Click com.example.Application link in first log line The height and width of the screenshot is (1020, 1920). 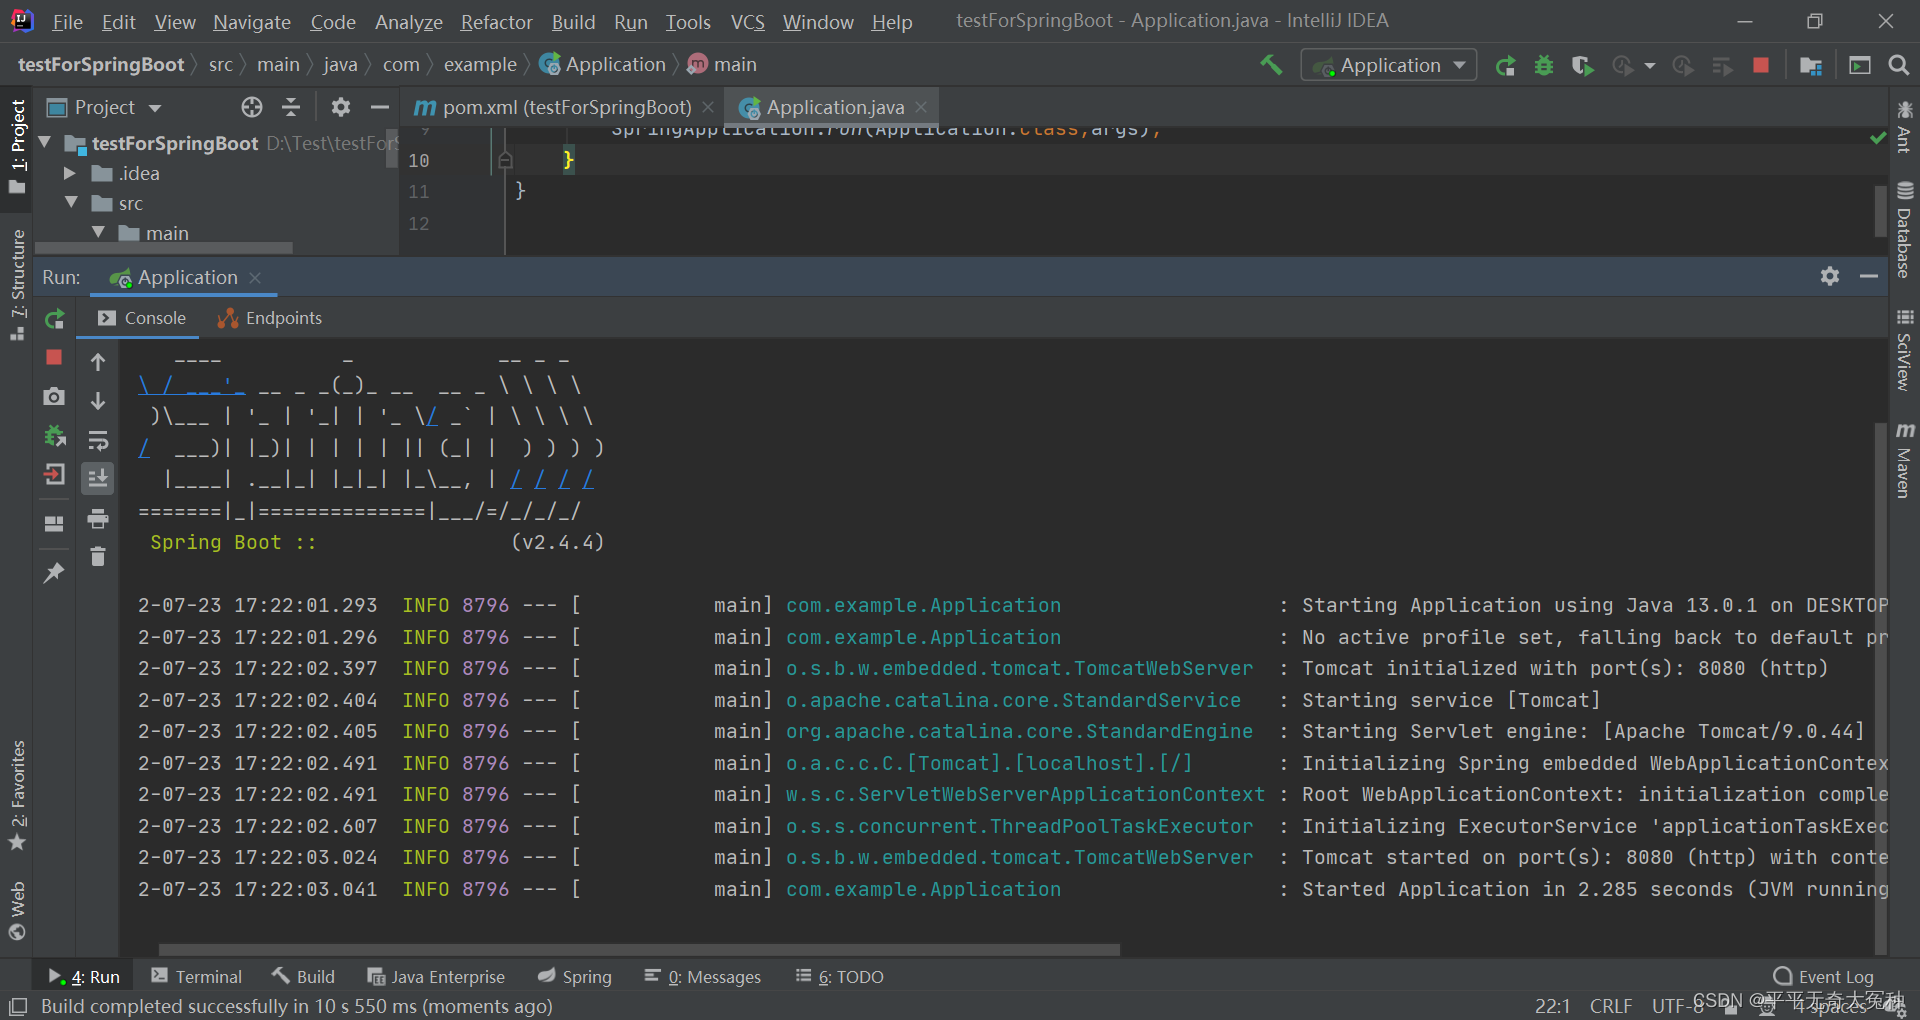click(923, 605)
